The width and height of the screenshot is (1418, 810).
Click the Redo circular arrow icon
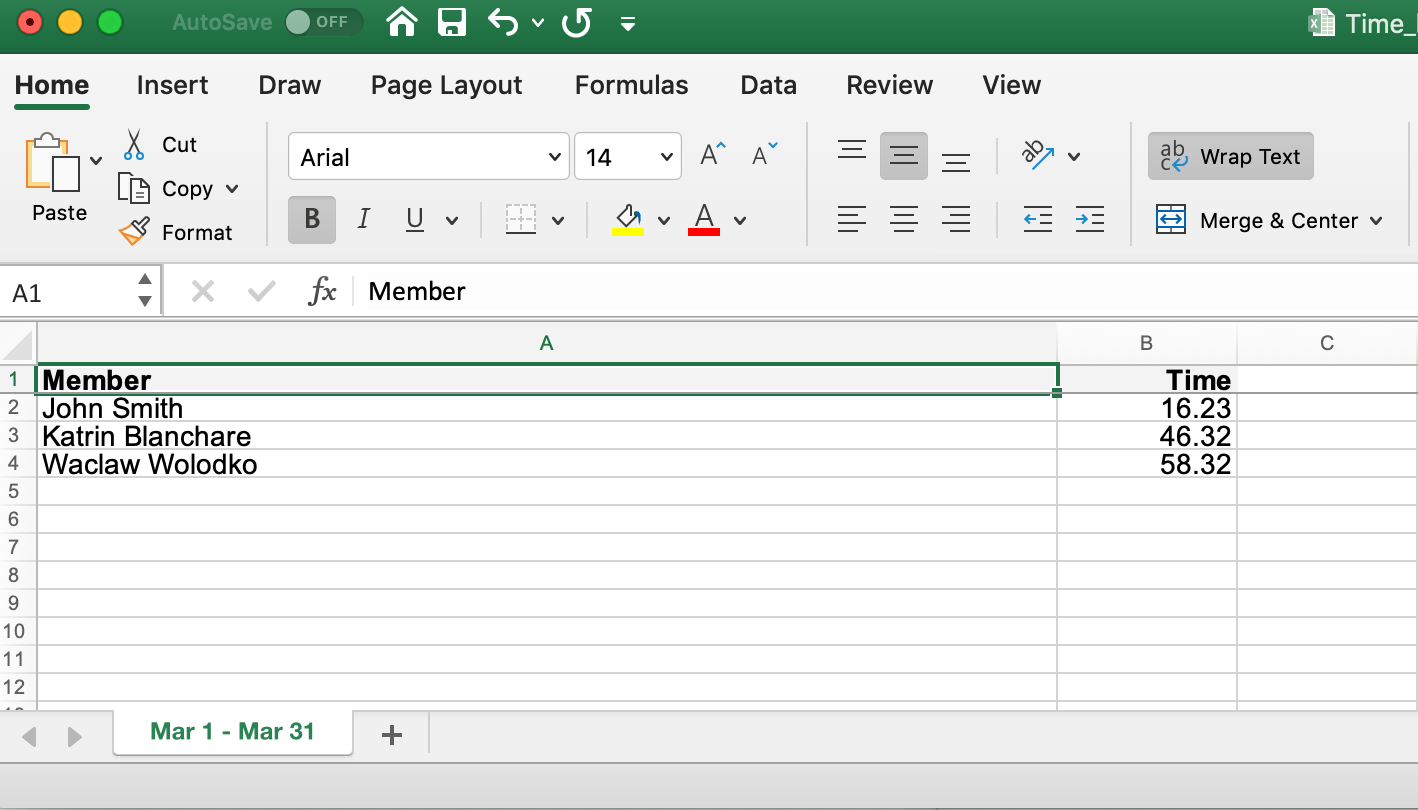coord(577,22)
